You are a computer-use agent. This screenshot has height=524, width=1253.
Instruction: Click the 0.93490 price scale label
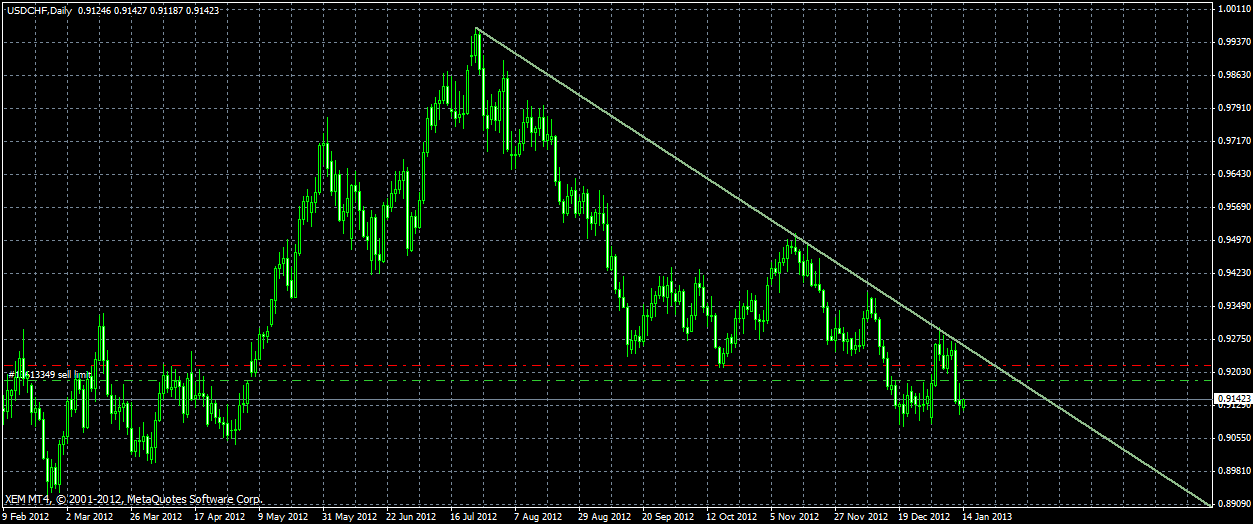pos(1233,306)
